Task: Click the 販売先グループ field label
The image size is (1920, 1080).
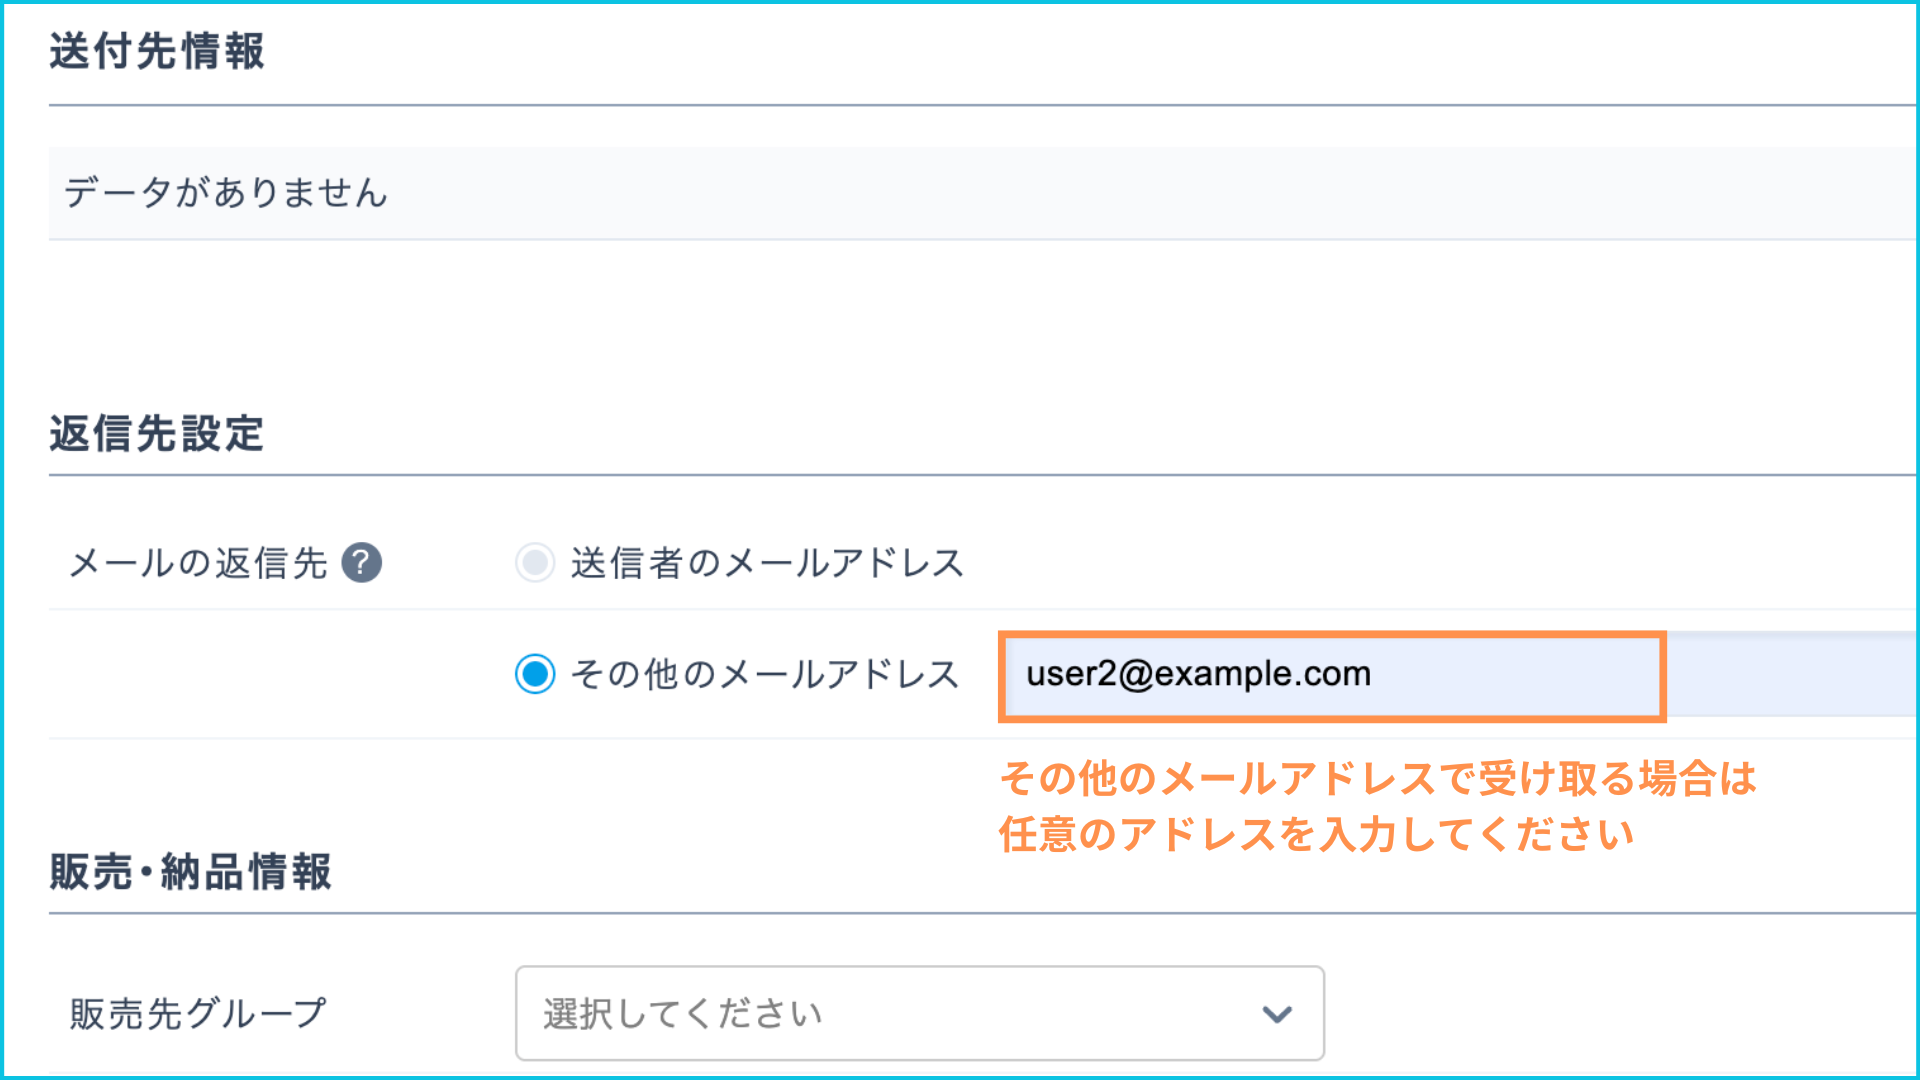Action: (198, 1014)
